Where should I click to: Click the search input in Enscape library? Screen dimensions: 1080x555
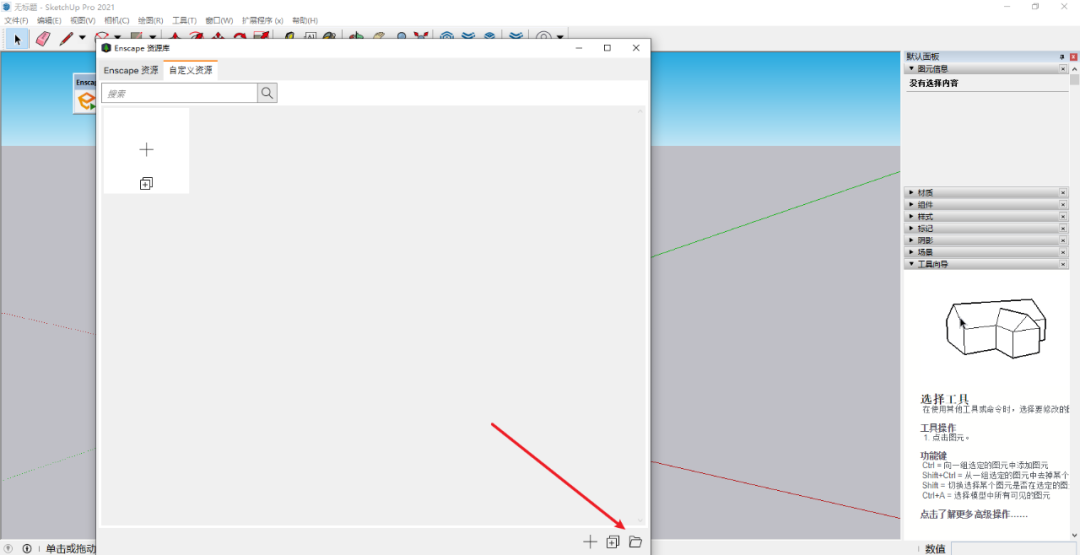(180, 93)
